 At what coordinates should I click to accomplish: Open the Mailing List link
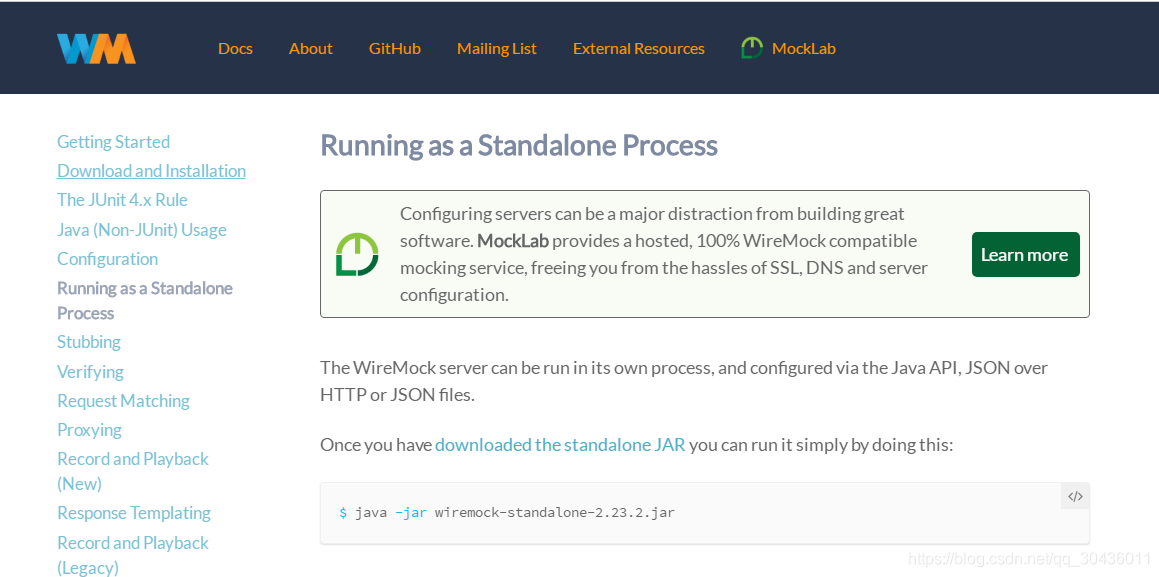[497, 49]
